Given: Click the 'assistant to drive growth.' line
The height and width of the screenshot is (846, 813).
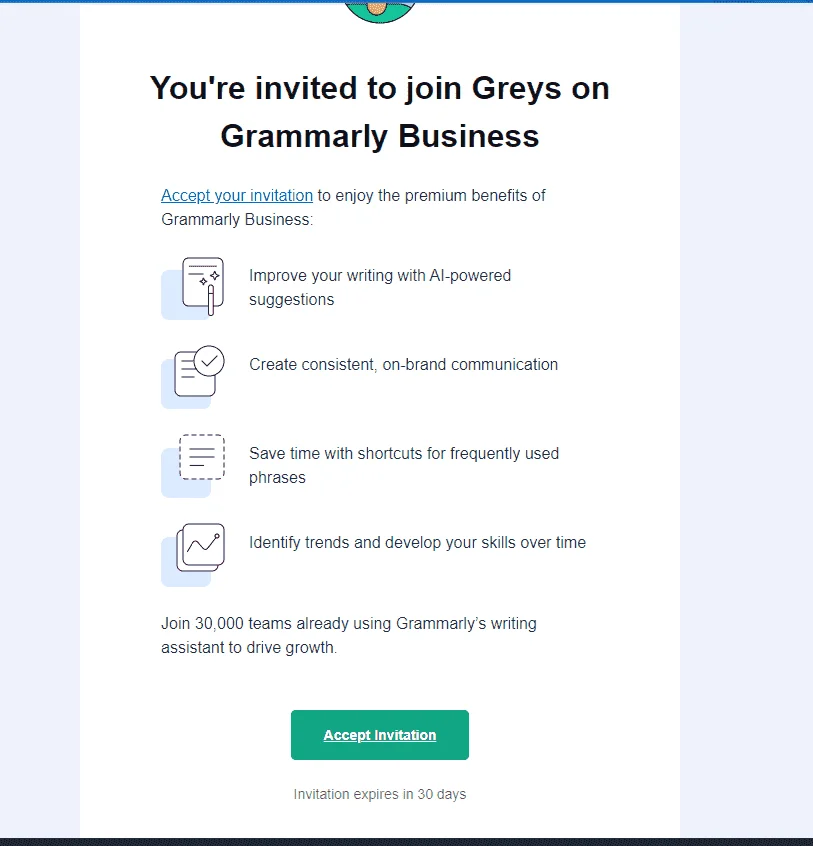Looking at the screenshot, I should click(x=249, y=647).
